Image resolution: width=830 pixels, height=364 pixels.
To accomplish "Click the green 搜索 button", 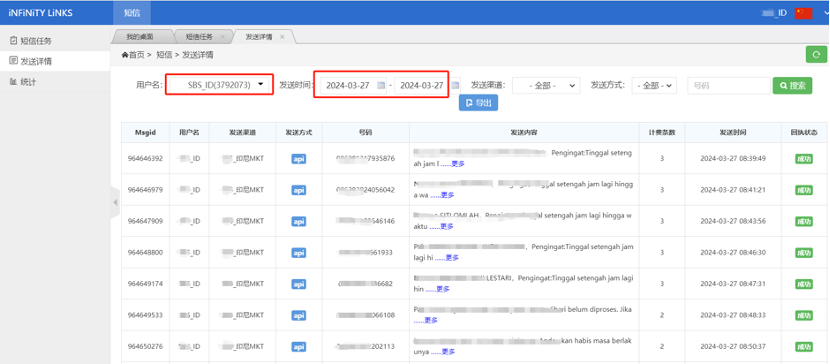I will click(792, 86).
